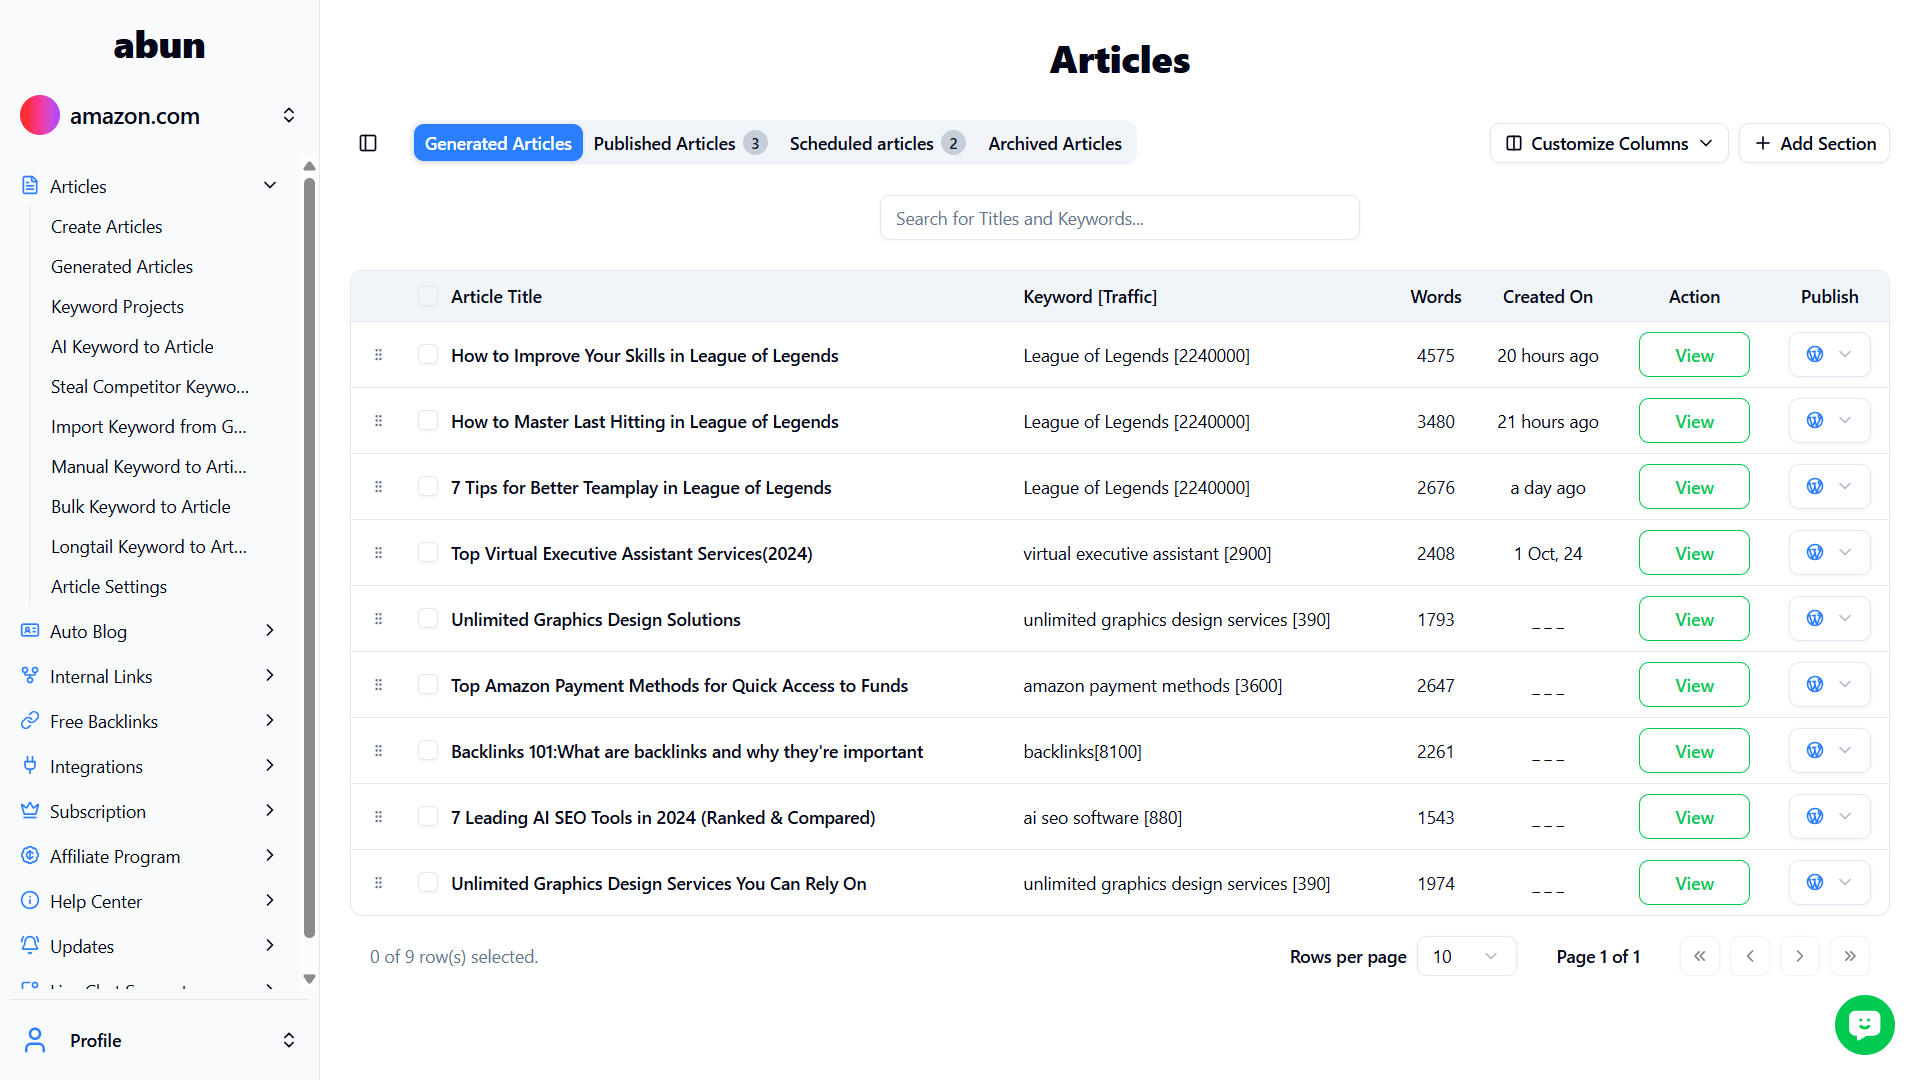This screenshot has height=1080, width=1920.
Task: Click drag handle for 7 Tips Teamplay row
Action: pos(378,486)
